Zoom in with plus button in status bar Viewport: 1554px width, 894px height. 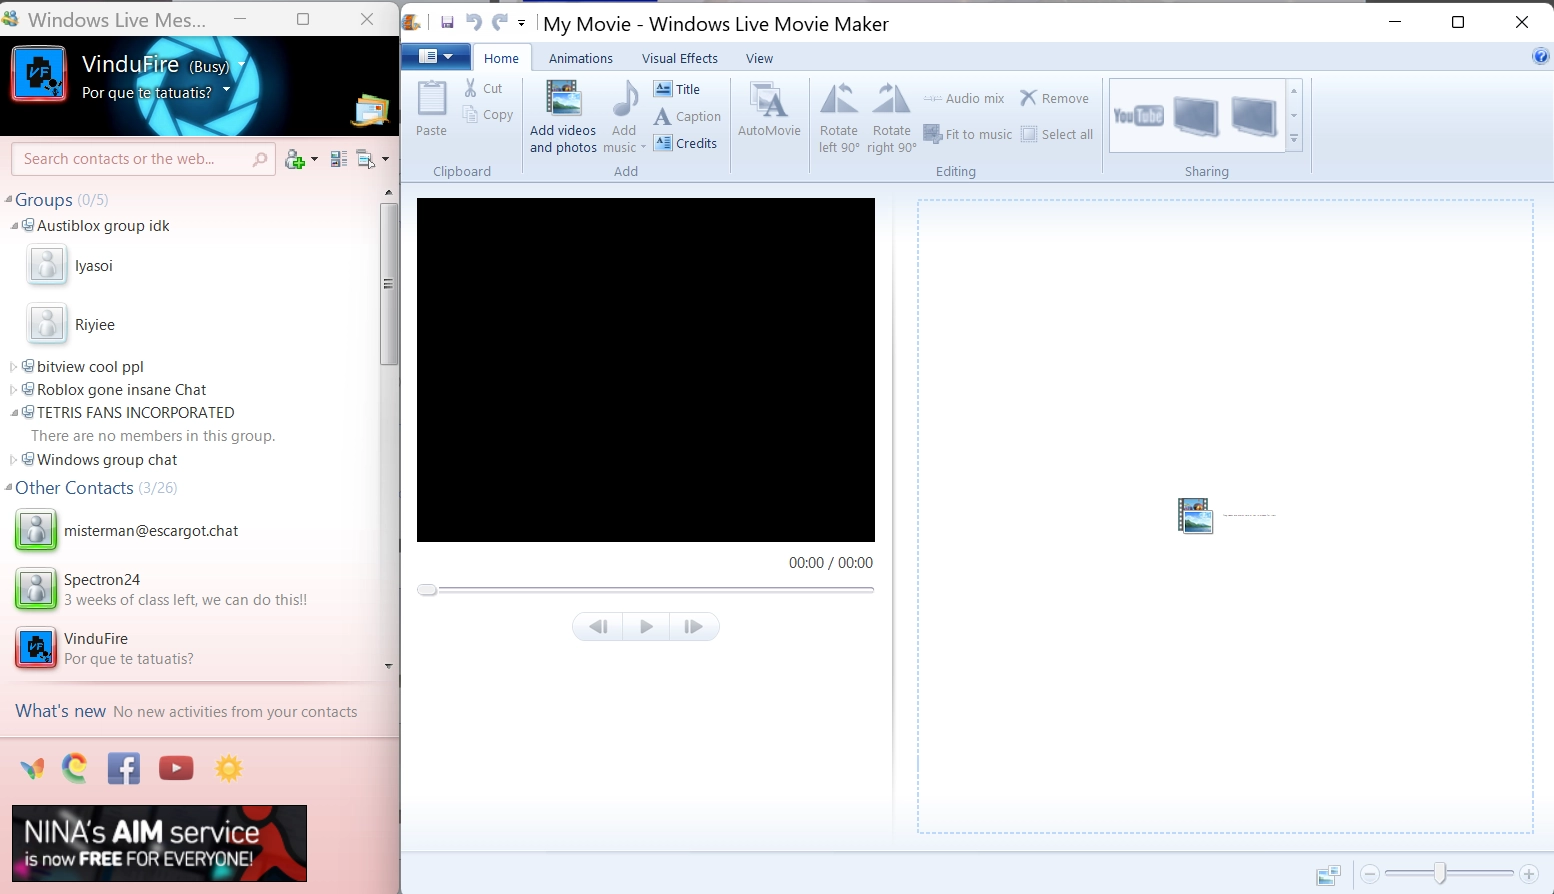pyautogui.click(x=1528, y=875)
